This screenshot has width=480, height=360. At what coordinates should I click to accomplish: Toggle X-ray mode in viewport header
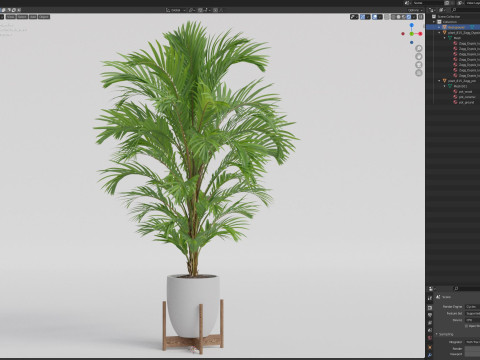(387, 17)
